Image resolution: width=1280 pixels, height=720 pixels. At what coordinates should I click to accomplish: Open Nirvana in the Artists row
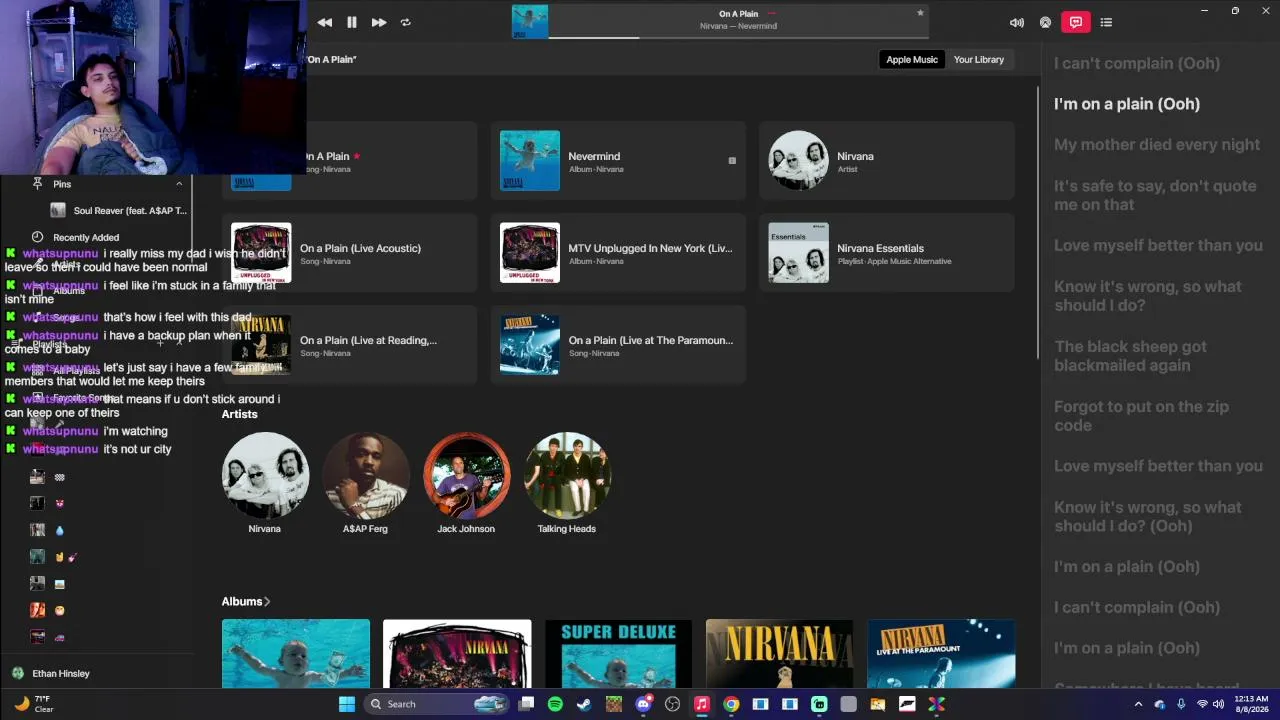point(265,484)
